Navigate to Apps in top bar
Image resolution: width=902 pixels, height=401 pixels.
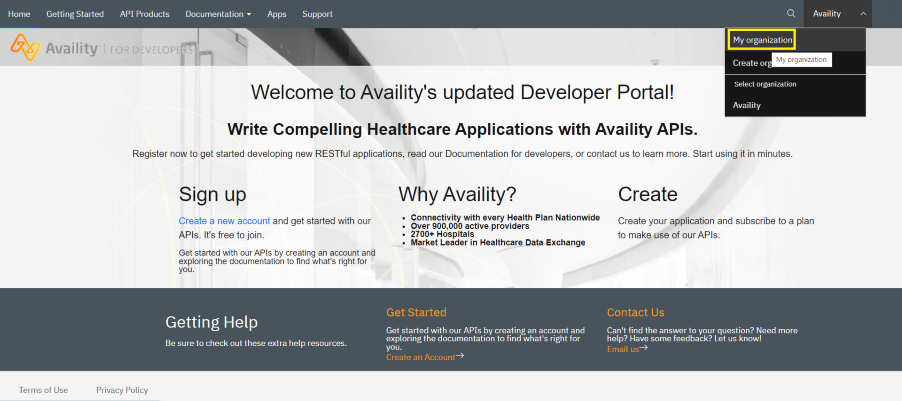pyautogui.click(x=277, y=14)
